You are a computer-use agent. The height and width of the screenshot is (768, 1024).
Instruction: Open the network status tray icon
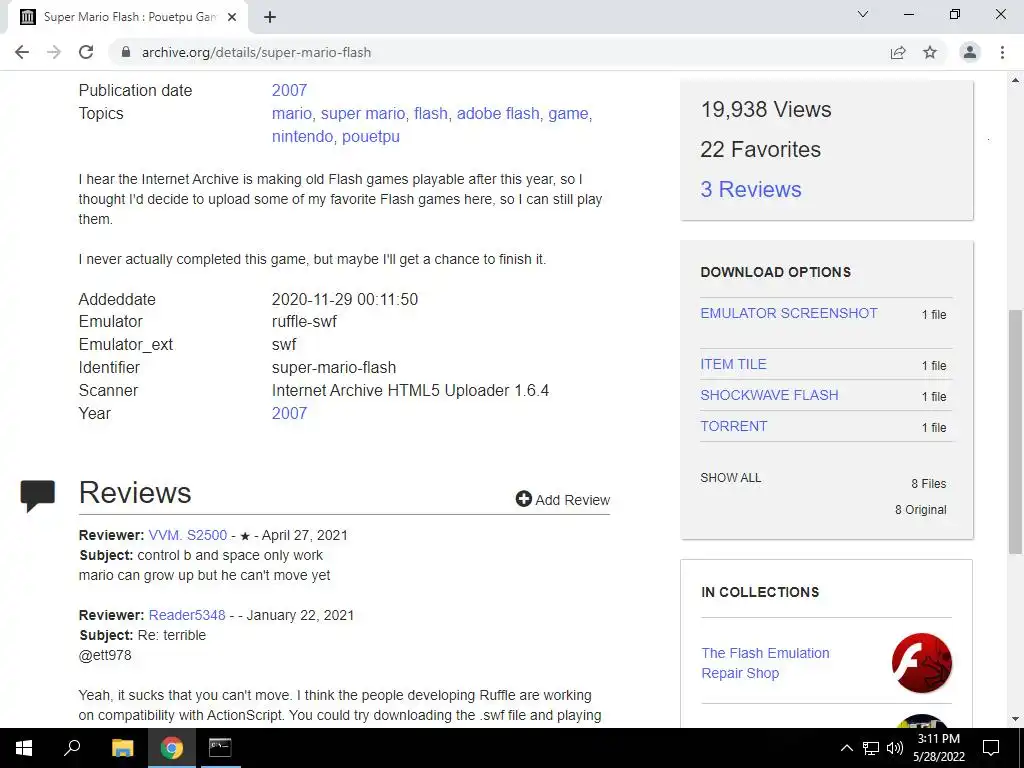[x=871, y=748]
